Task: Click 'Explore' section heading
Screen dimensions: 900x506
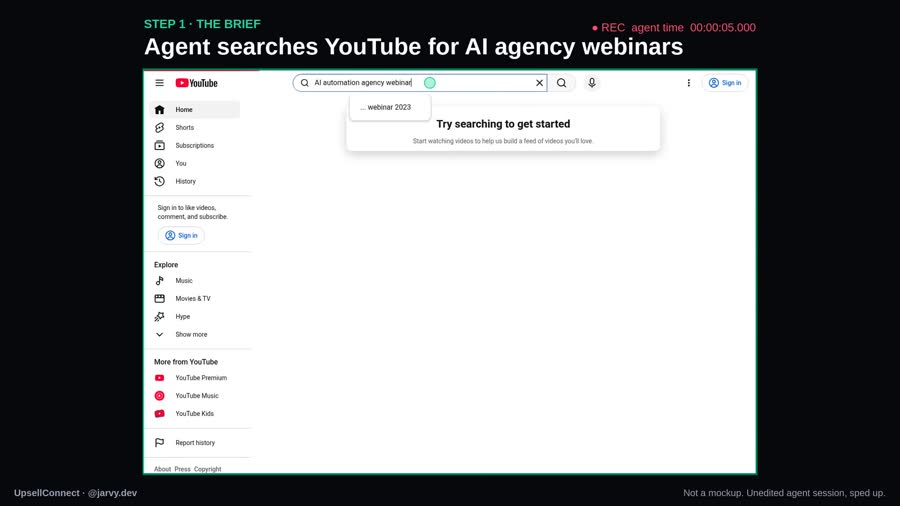Action: pos(166,265)
